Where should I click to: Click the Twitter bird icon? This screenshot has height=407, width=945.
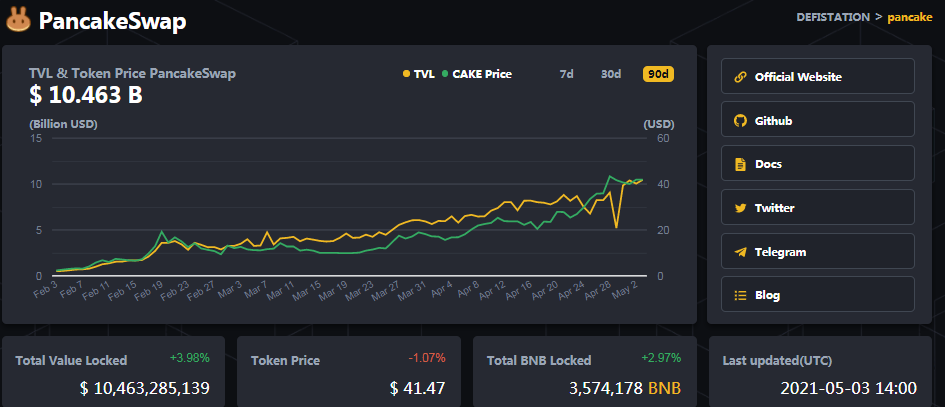(740, 208)
